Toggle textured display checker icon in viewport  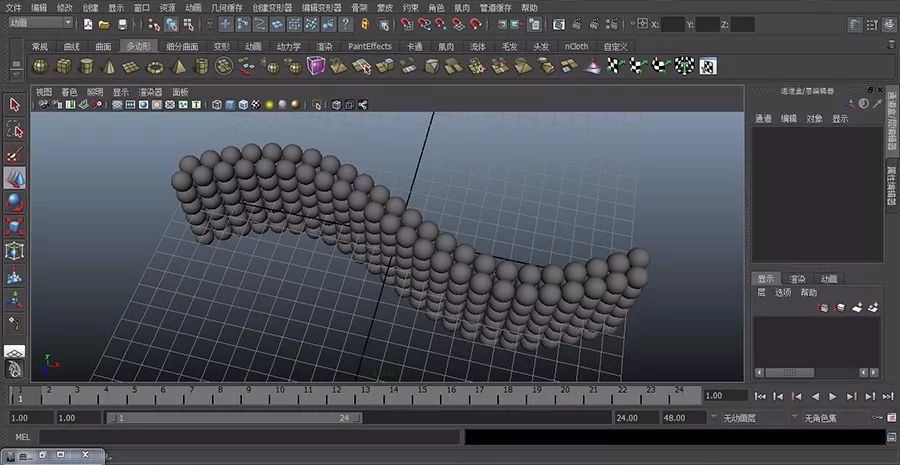click(x=256, y=104)
